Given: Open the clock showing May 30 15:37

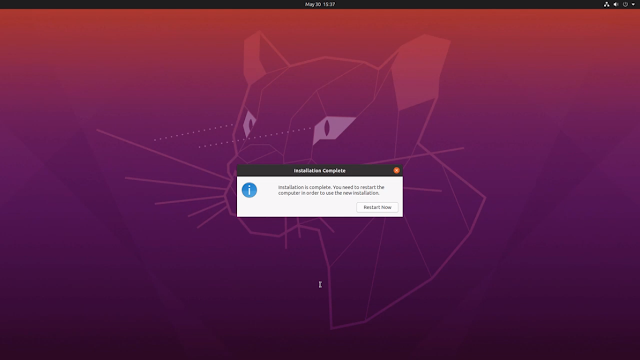Looking at the screenshot, I should coord(320,4).
